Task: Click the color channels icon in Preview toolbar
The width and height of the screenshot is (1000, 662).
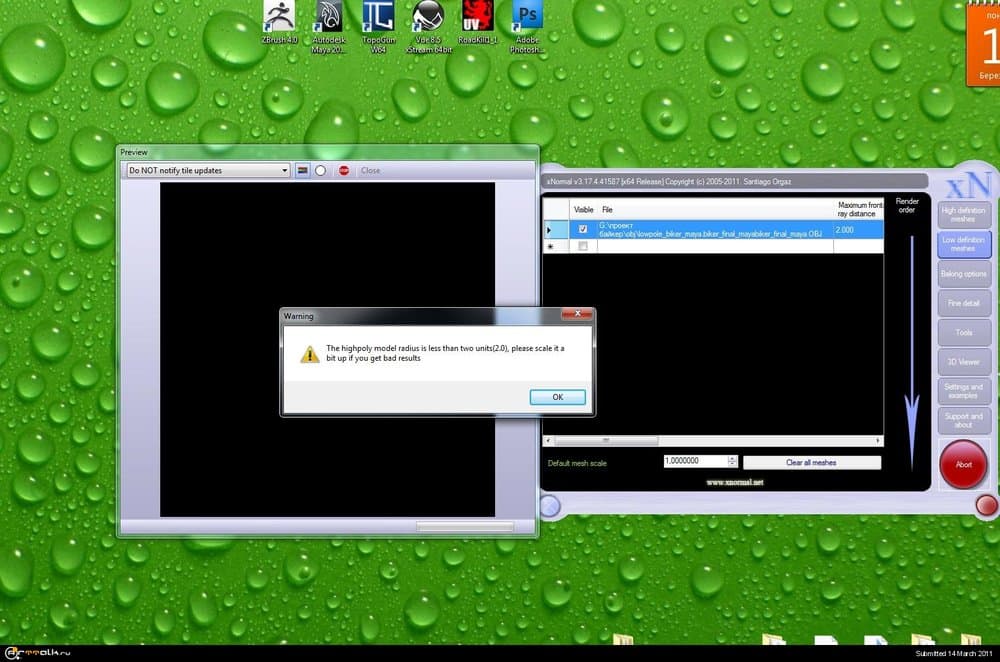Action: [x=302, y=170]
